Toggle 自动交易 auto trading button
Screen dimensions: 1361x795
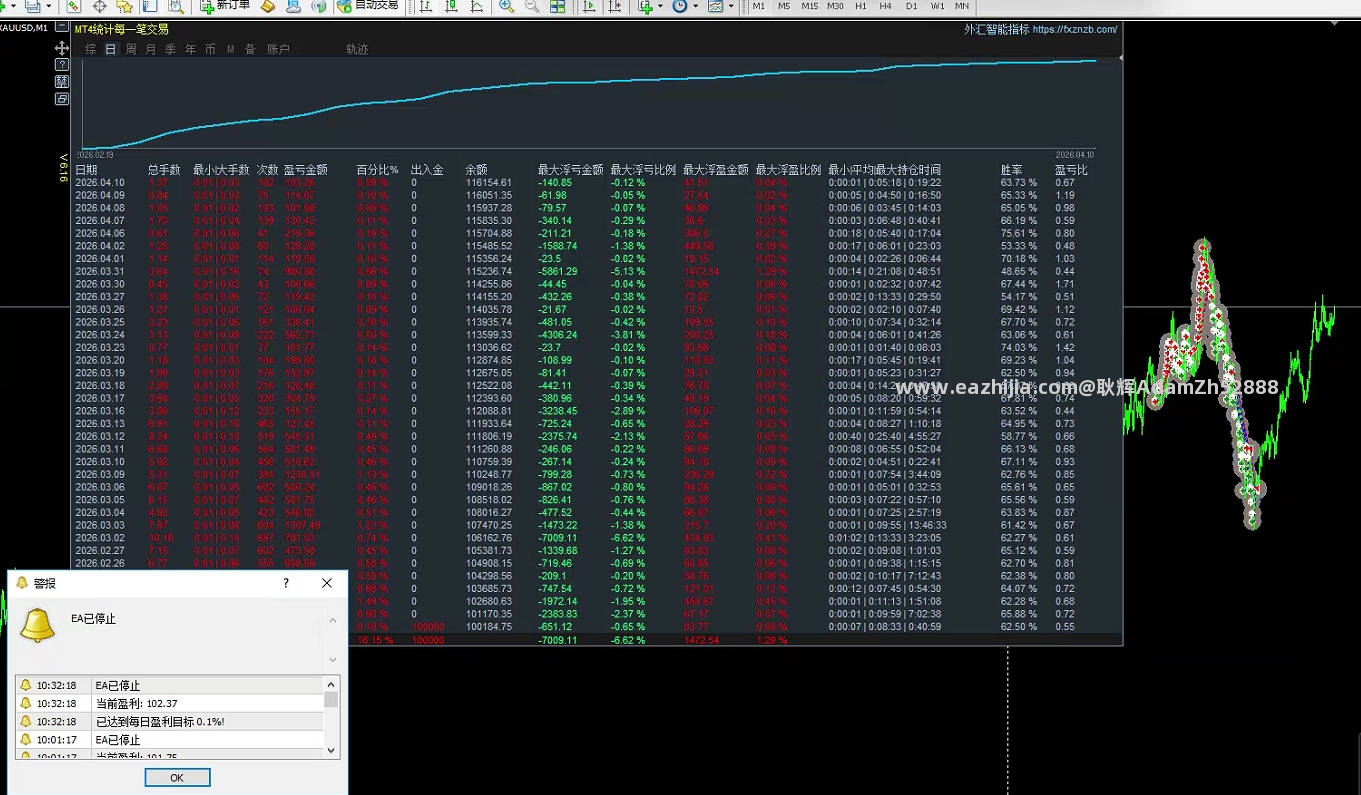[x=368, y=6]
